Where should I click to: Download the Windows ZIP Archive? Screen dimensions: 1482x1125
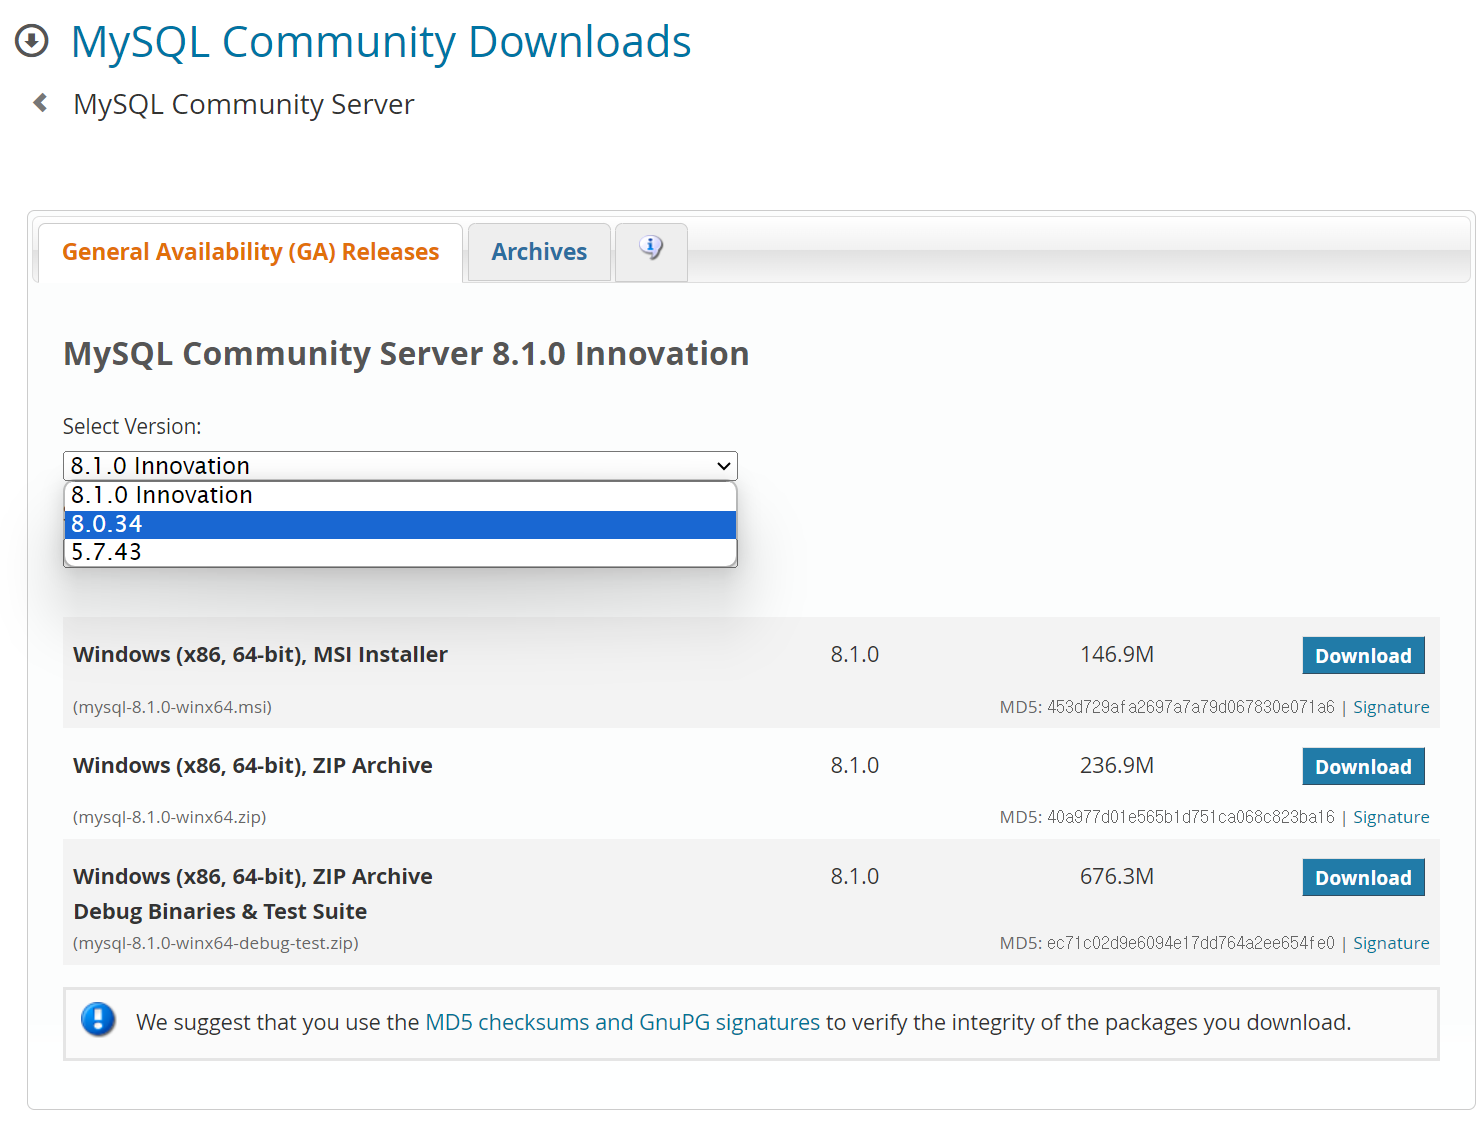(1363, 766)
